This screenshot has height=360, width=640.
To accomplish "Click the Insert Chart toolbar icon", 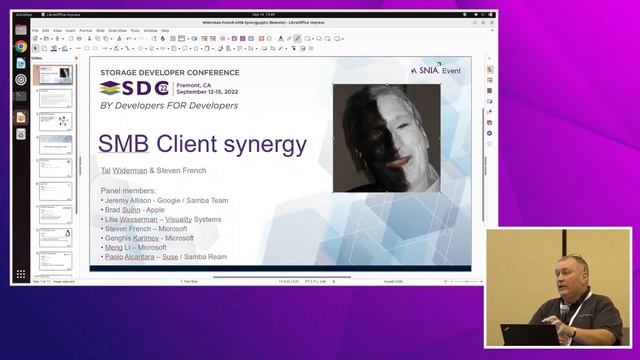I will pos(251,39).
